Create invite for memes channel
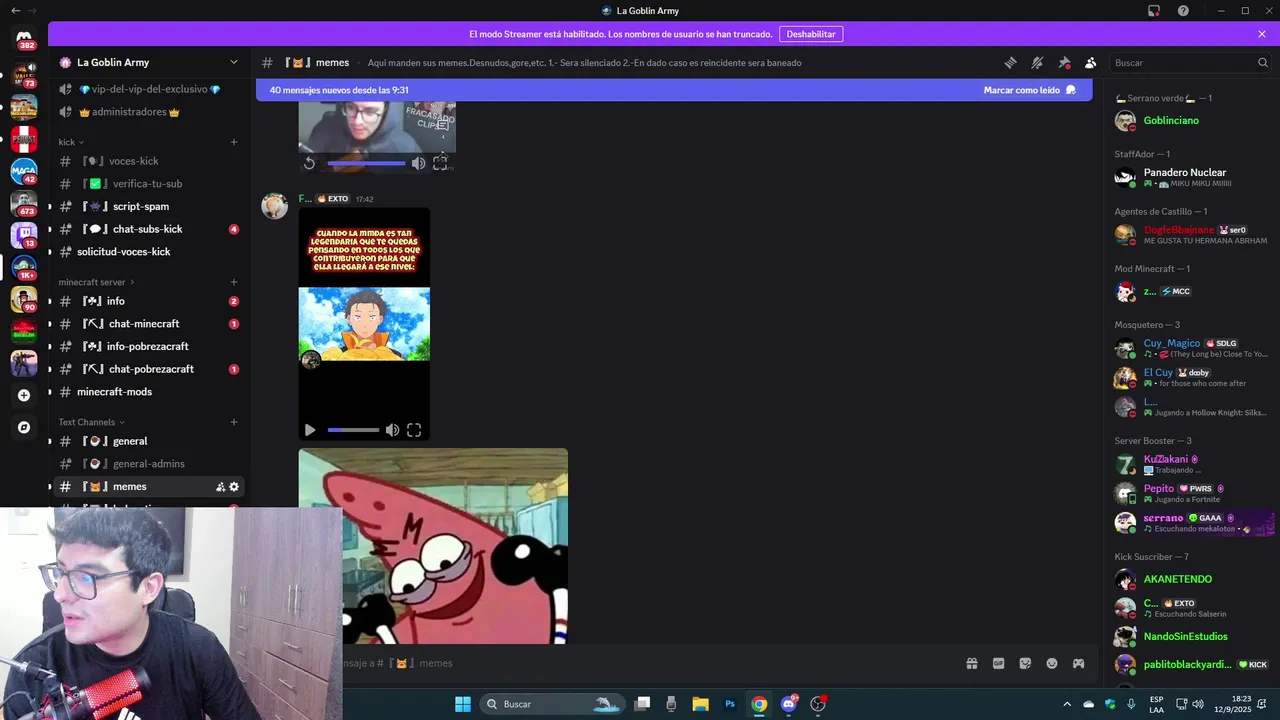This screenshot has width=1280, height=720. (x=220, y=487)
